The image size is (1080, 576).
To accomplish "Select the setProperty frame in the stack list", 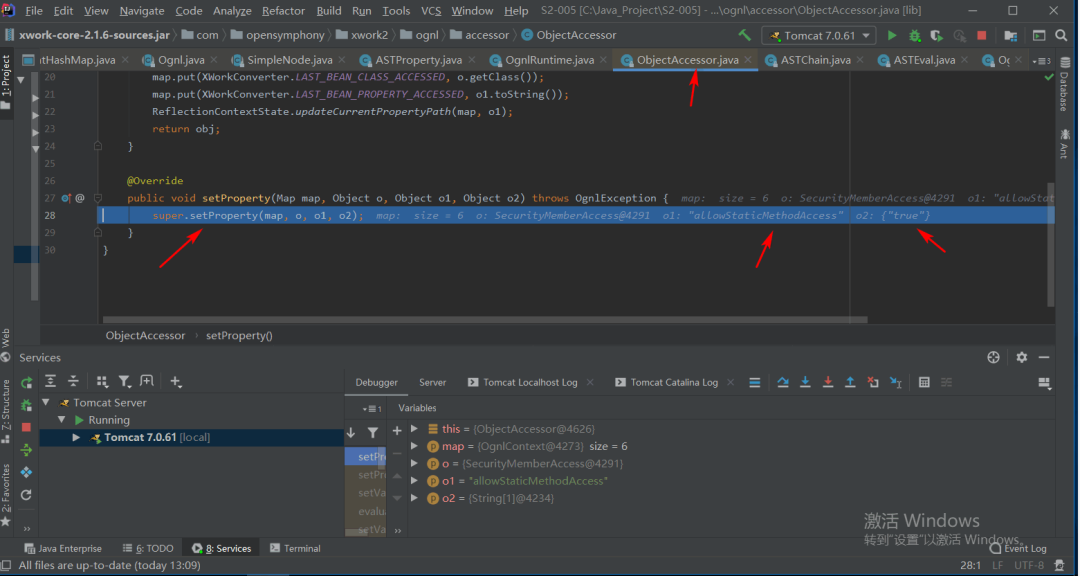I will 366,457.
